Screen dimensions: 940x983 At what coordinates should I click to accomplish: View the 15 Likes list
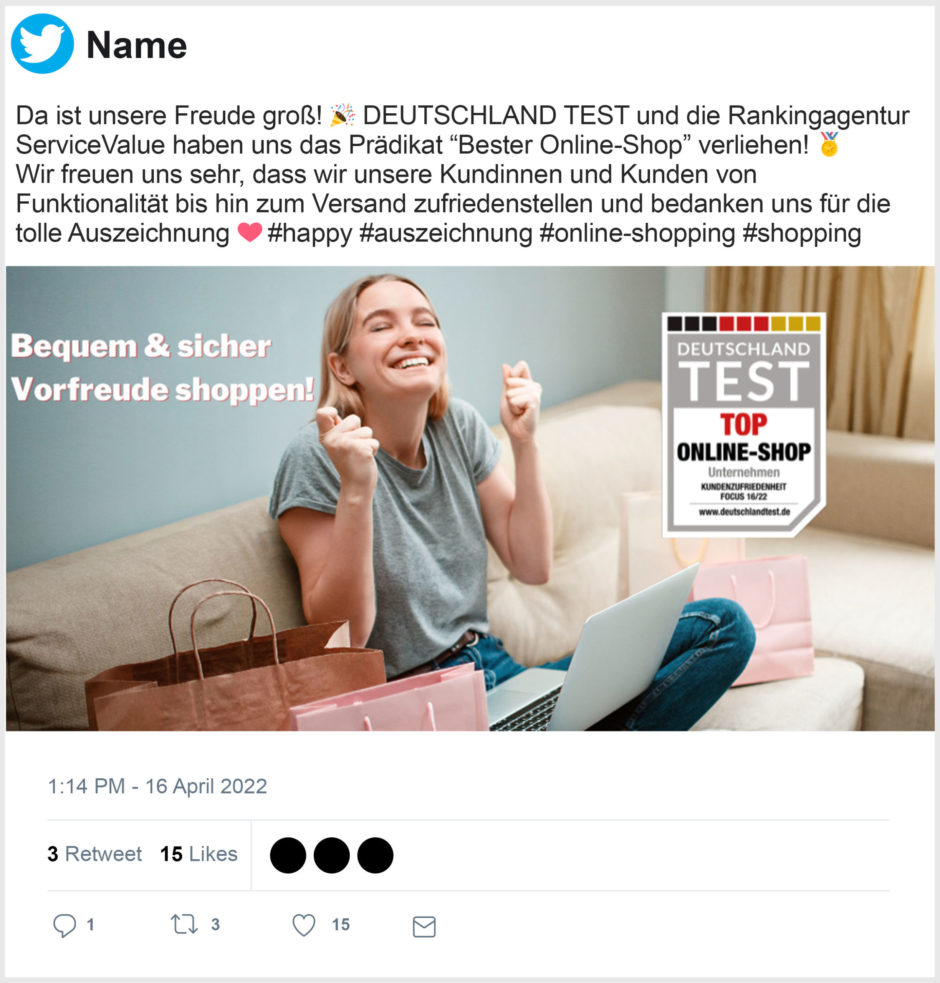[x=199, y=854]
